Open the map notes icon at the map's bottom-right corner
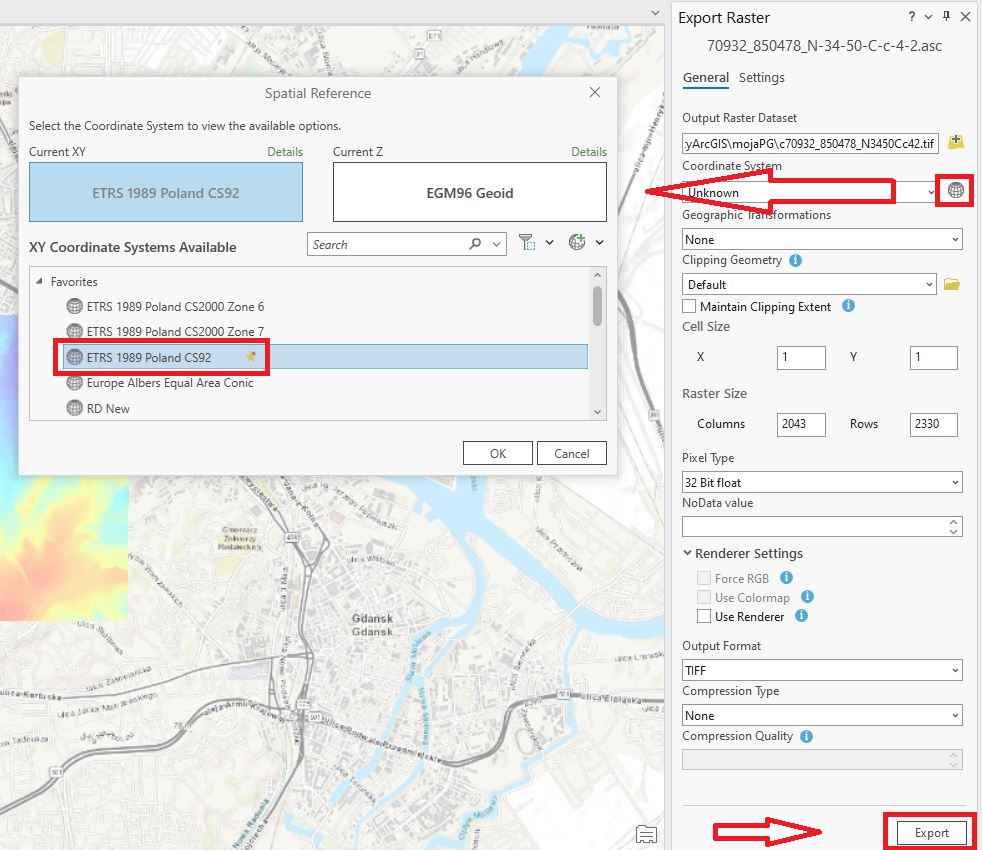982x850 pixels. [x=646, y=834]
